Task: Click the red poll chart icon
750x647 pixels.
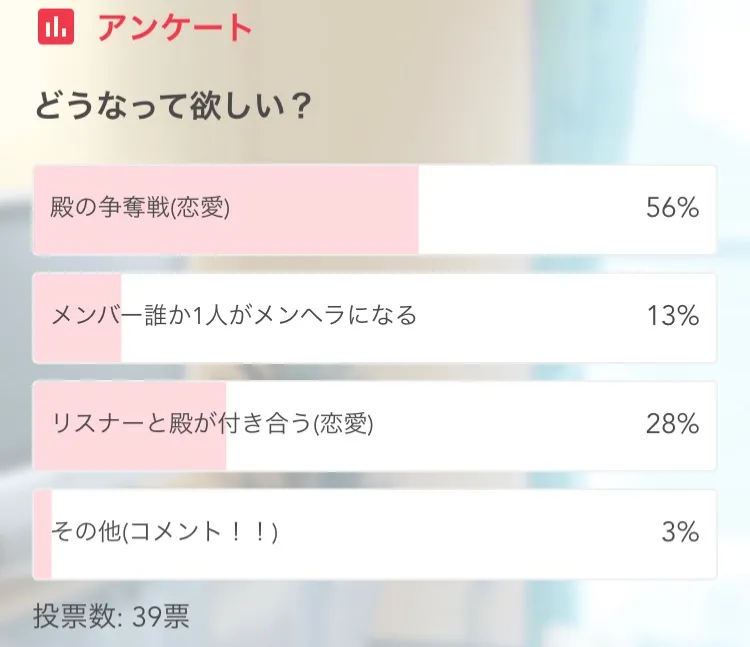Action: [x=56, y=26]
